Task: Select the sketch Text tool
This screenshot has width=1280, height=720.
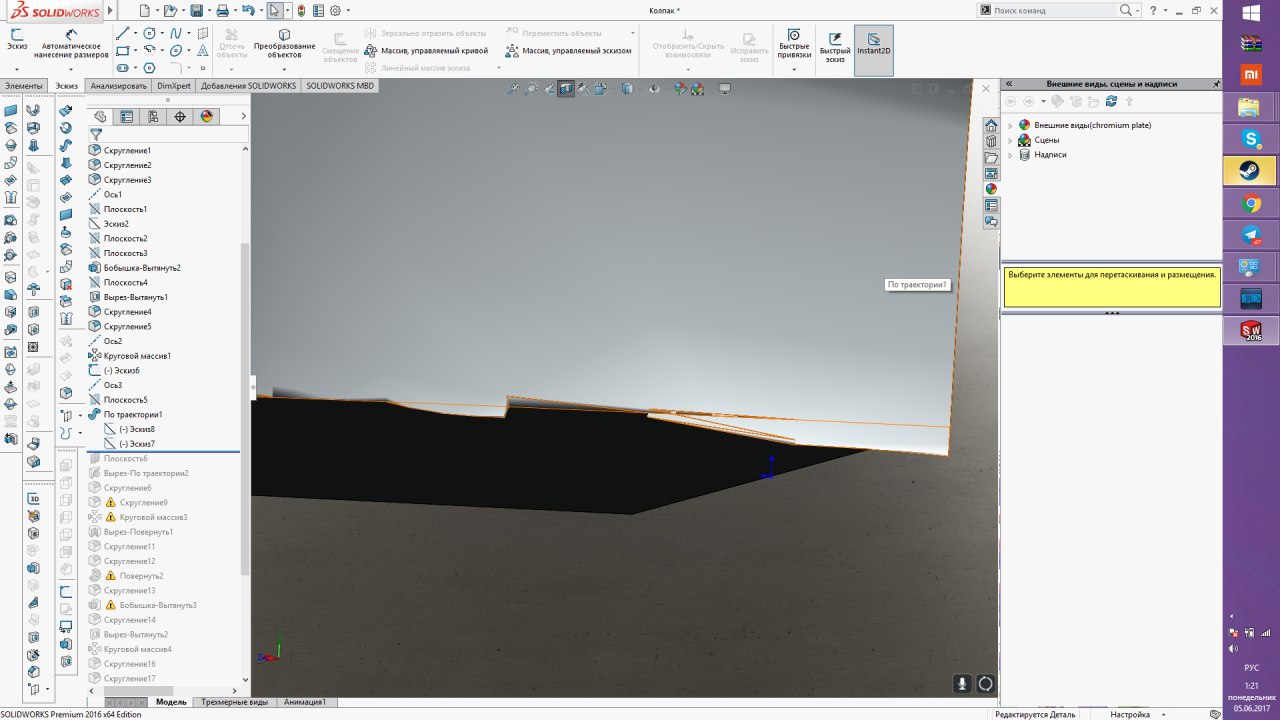Action: point(203,50)
